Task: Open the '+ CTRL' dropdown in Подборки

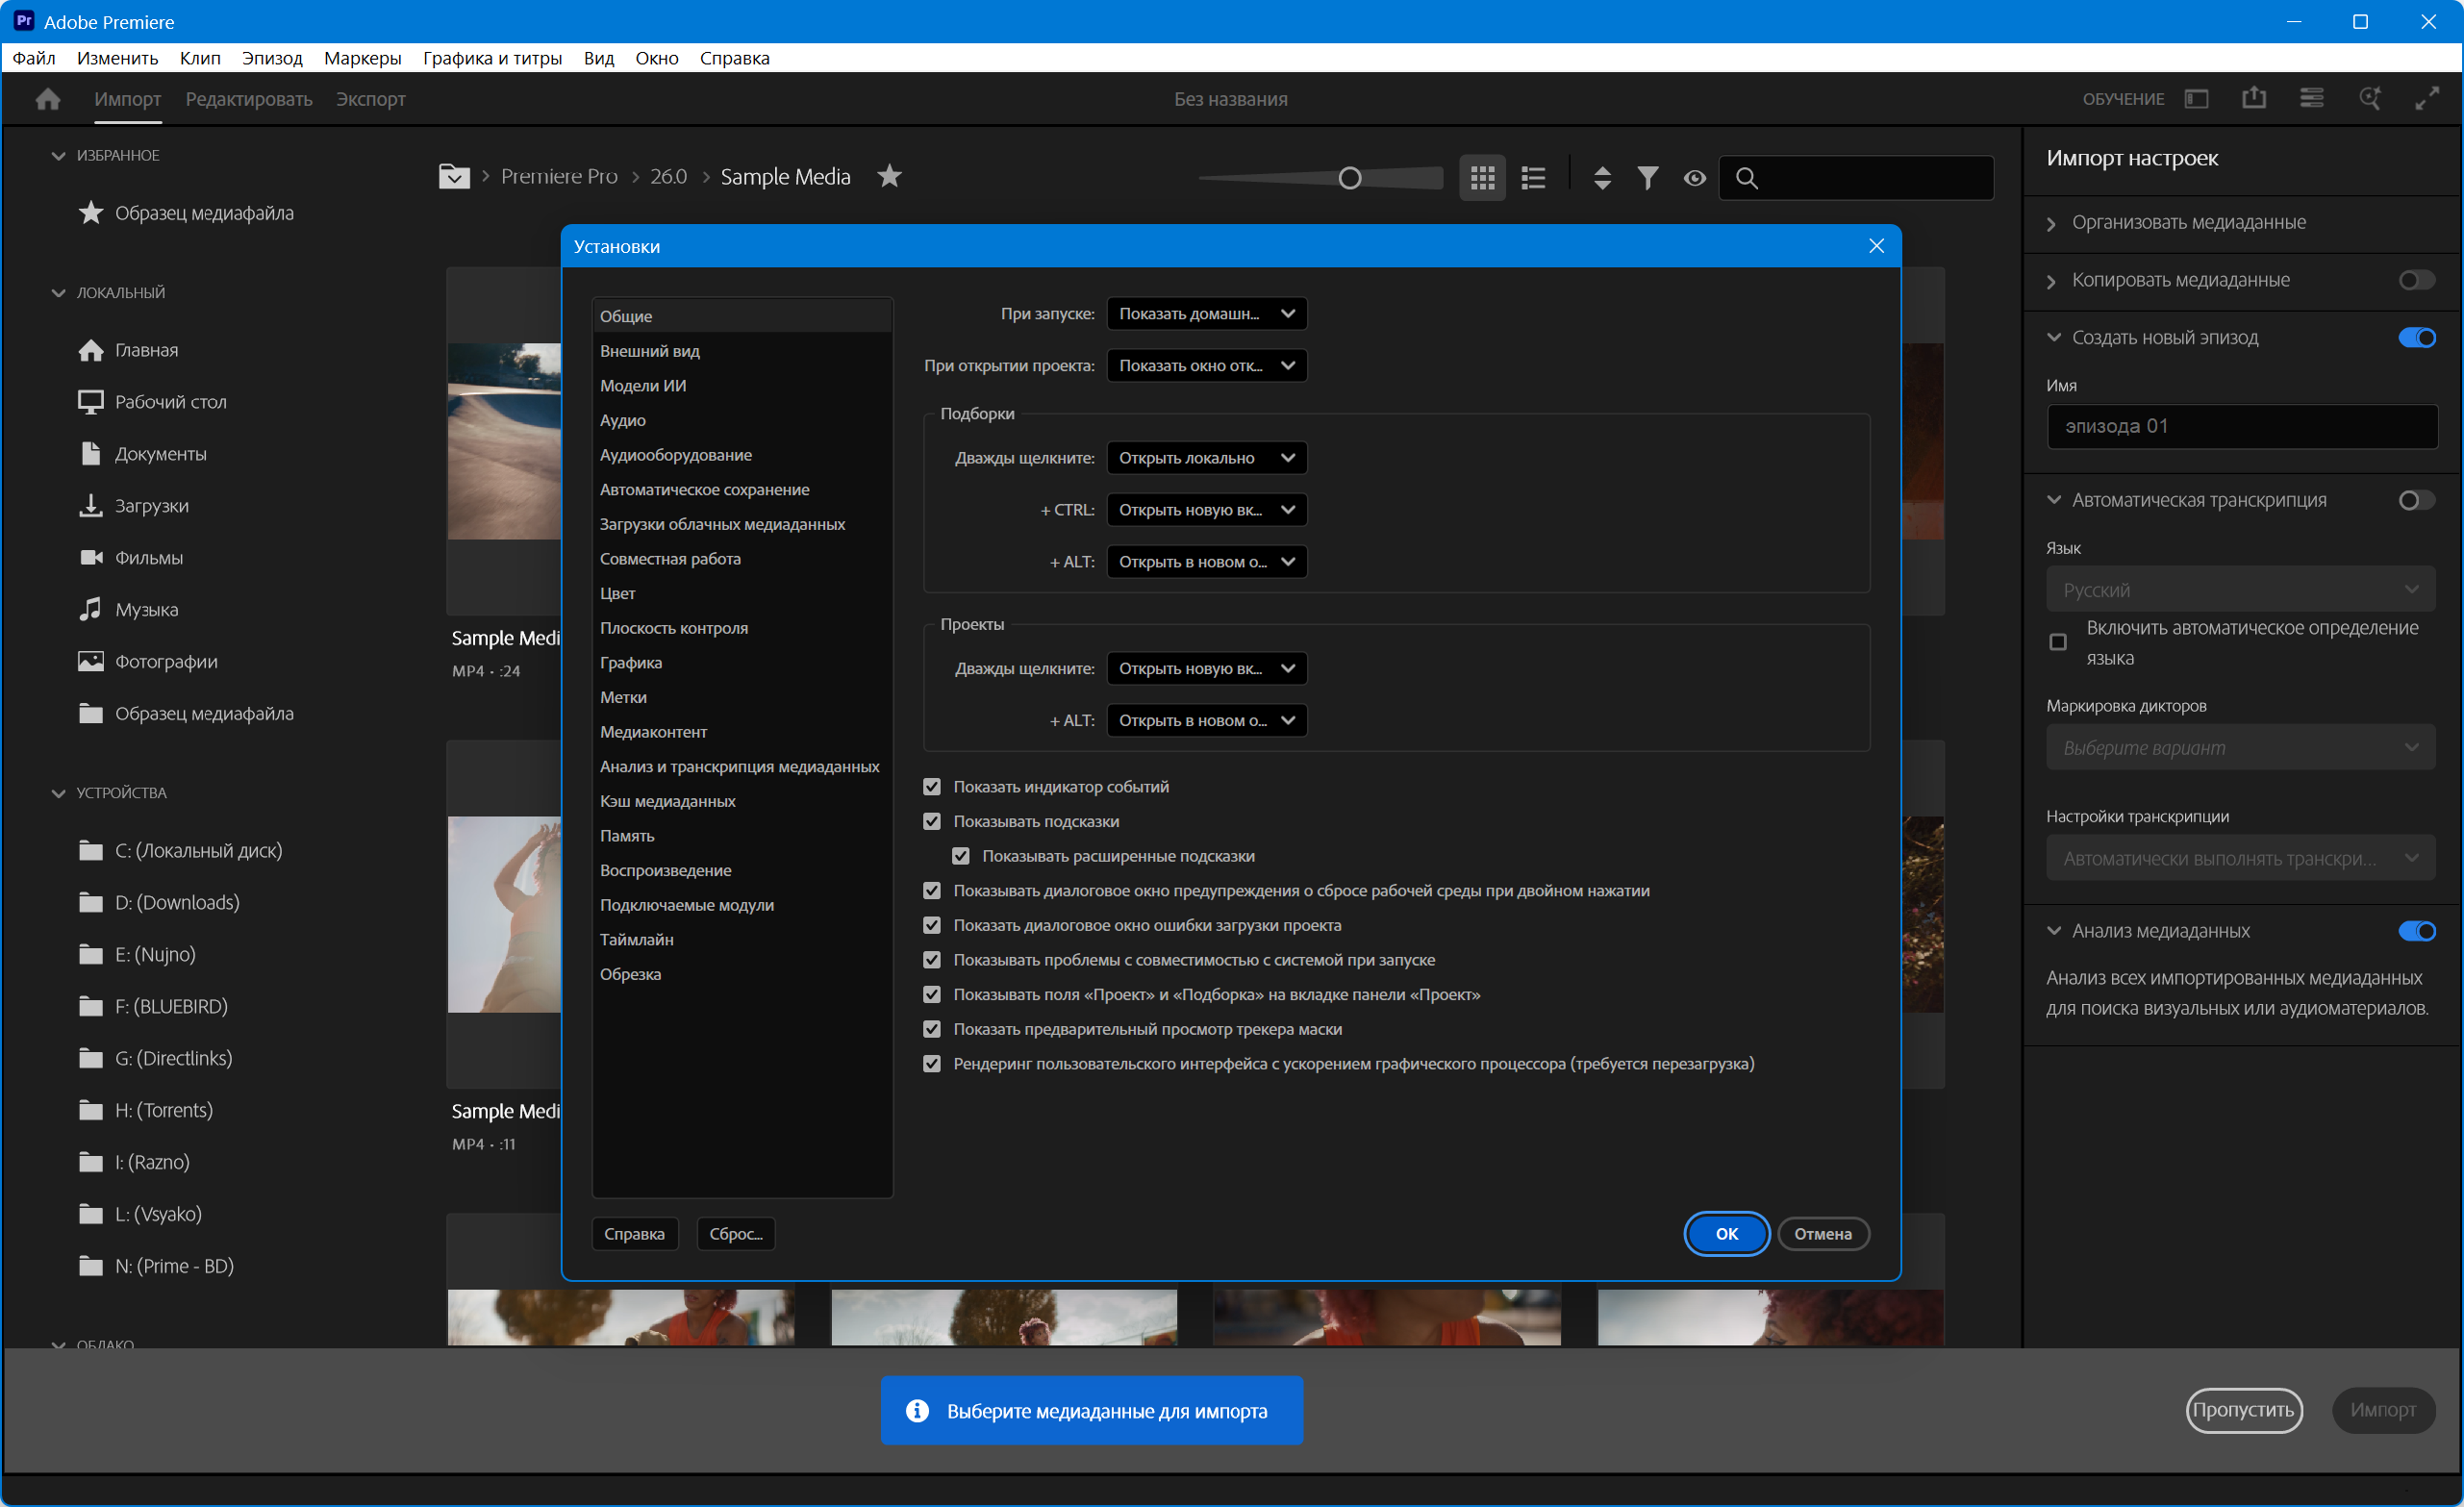Action: click(x=1206, y=510)
